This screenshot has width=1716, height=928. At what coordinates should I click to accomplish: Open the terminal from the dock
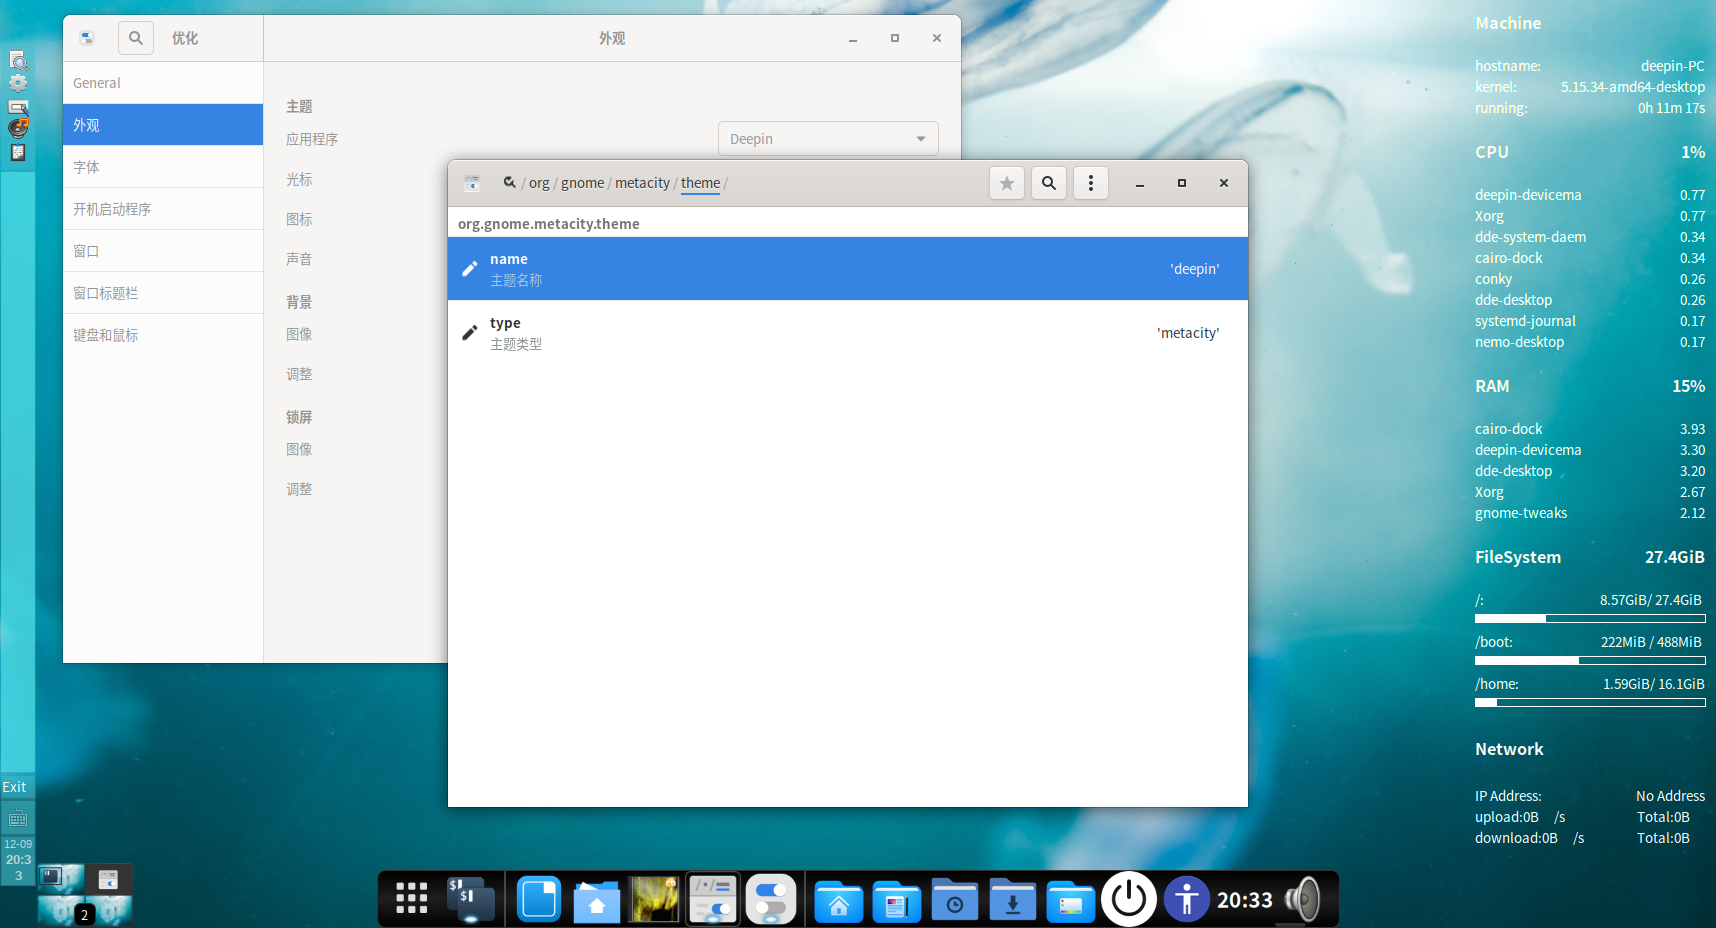click(x=470, y=899)
